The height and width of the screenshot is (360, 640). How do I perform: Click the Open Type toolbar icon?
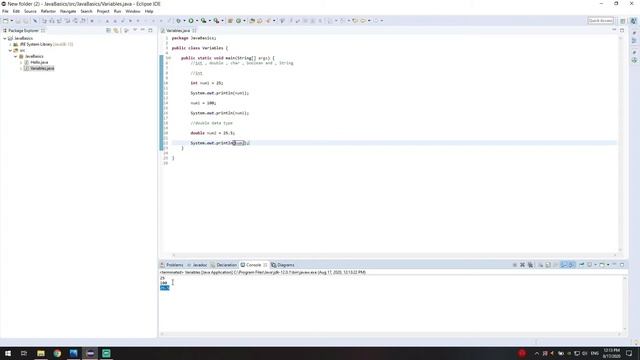[x=252, y=20]
